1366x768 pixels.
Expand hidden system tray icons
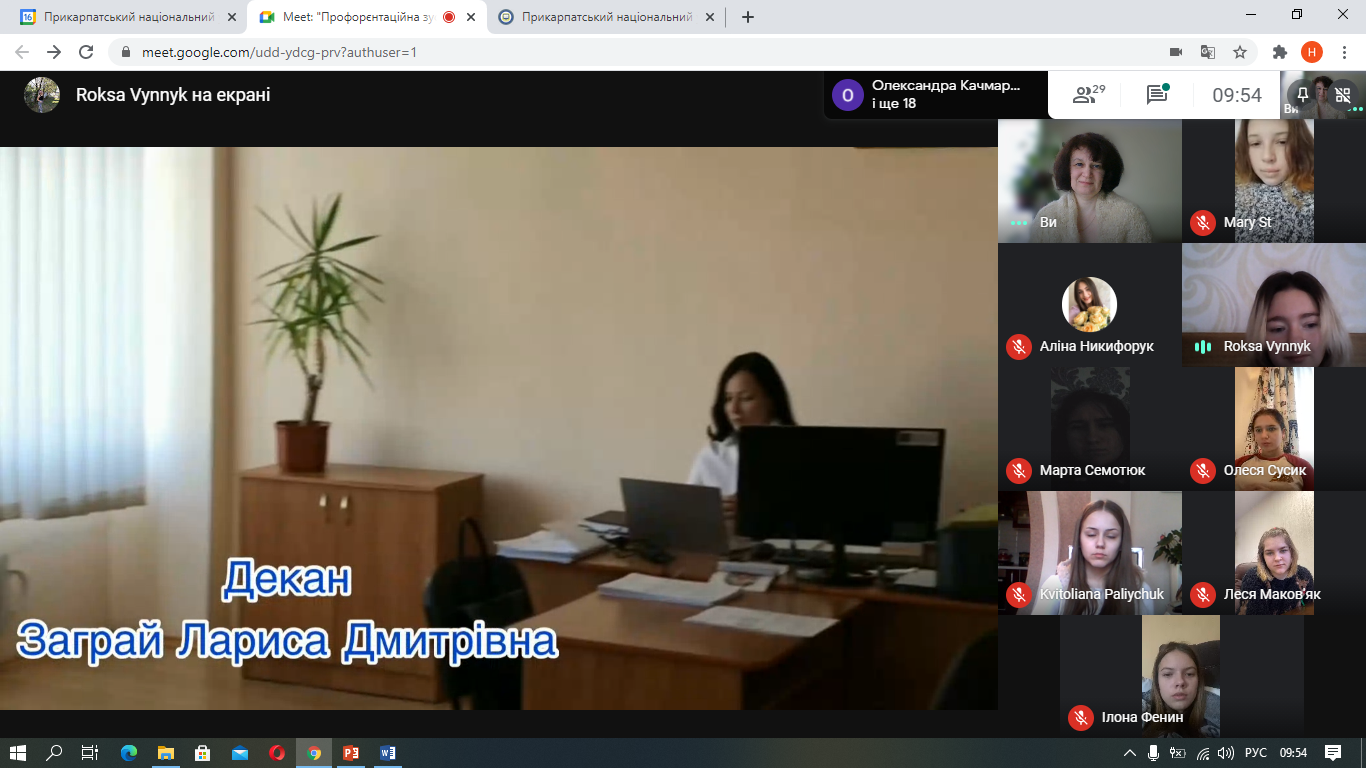coord(1129,753)
